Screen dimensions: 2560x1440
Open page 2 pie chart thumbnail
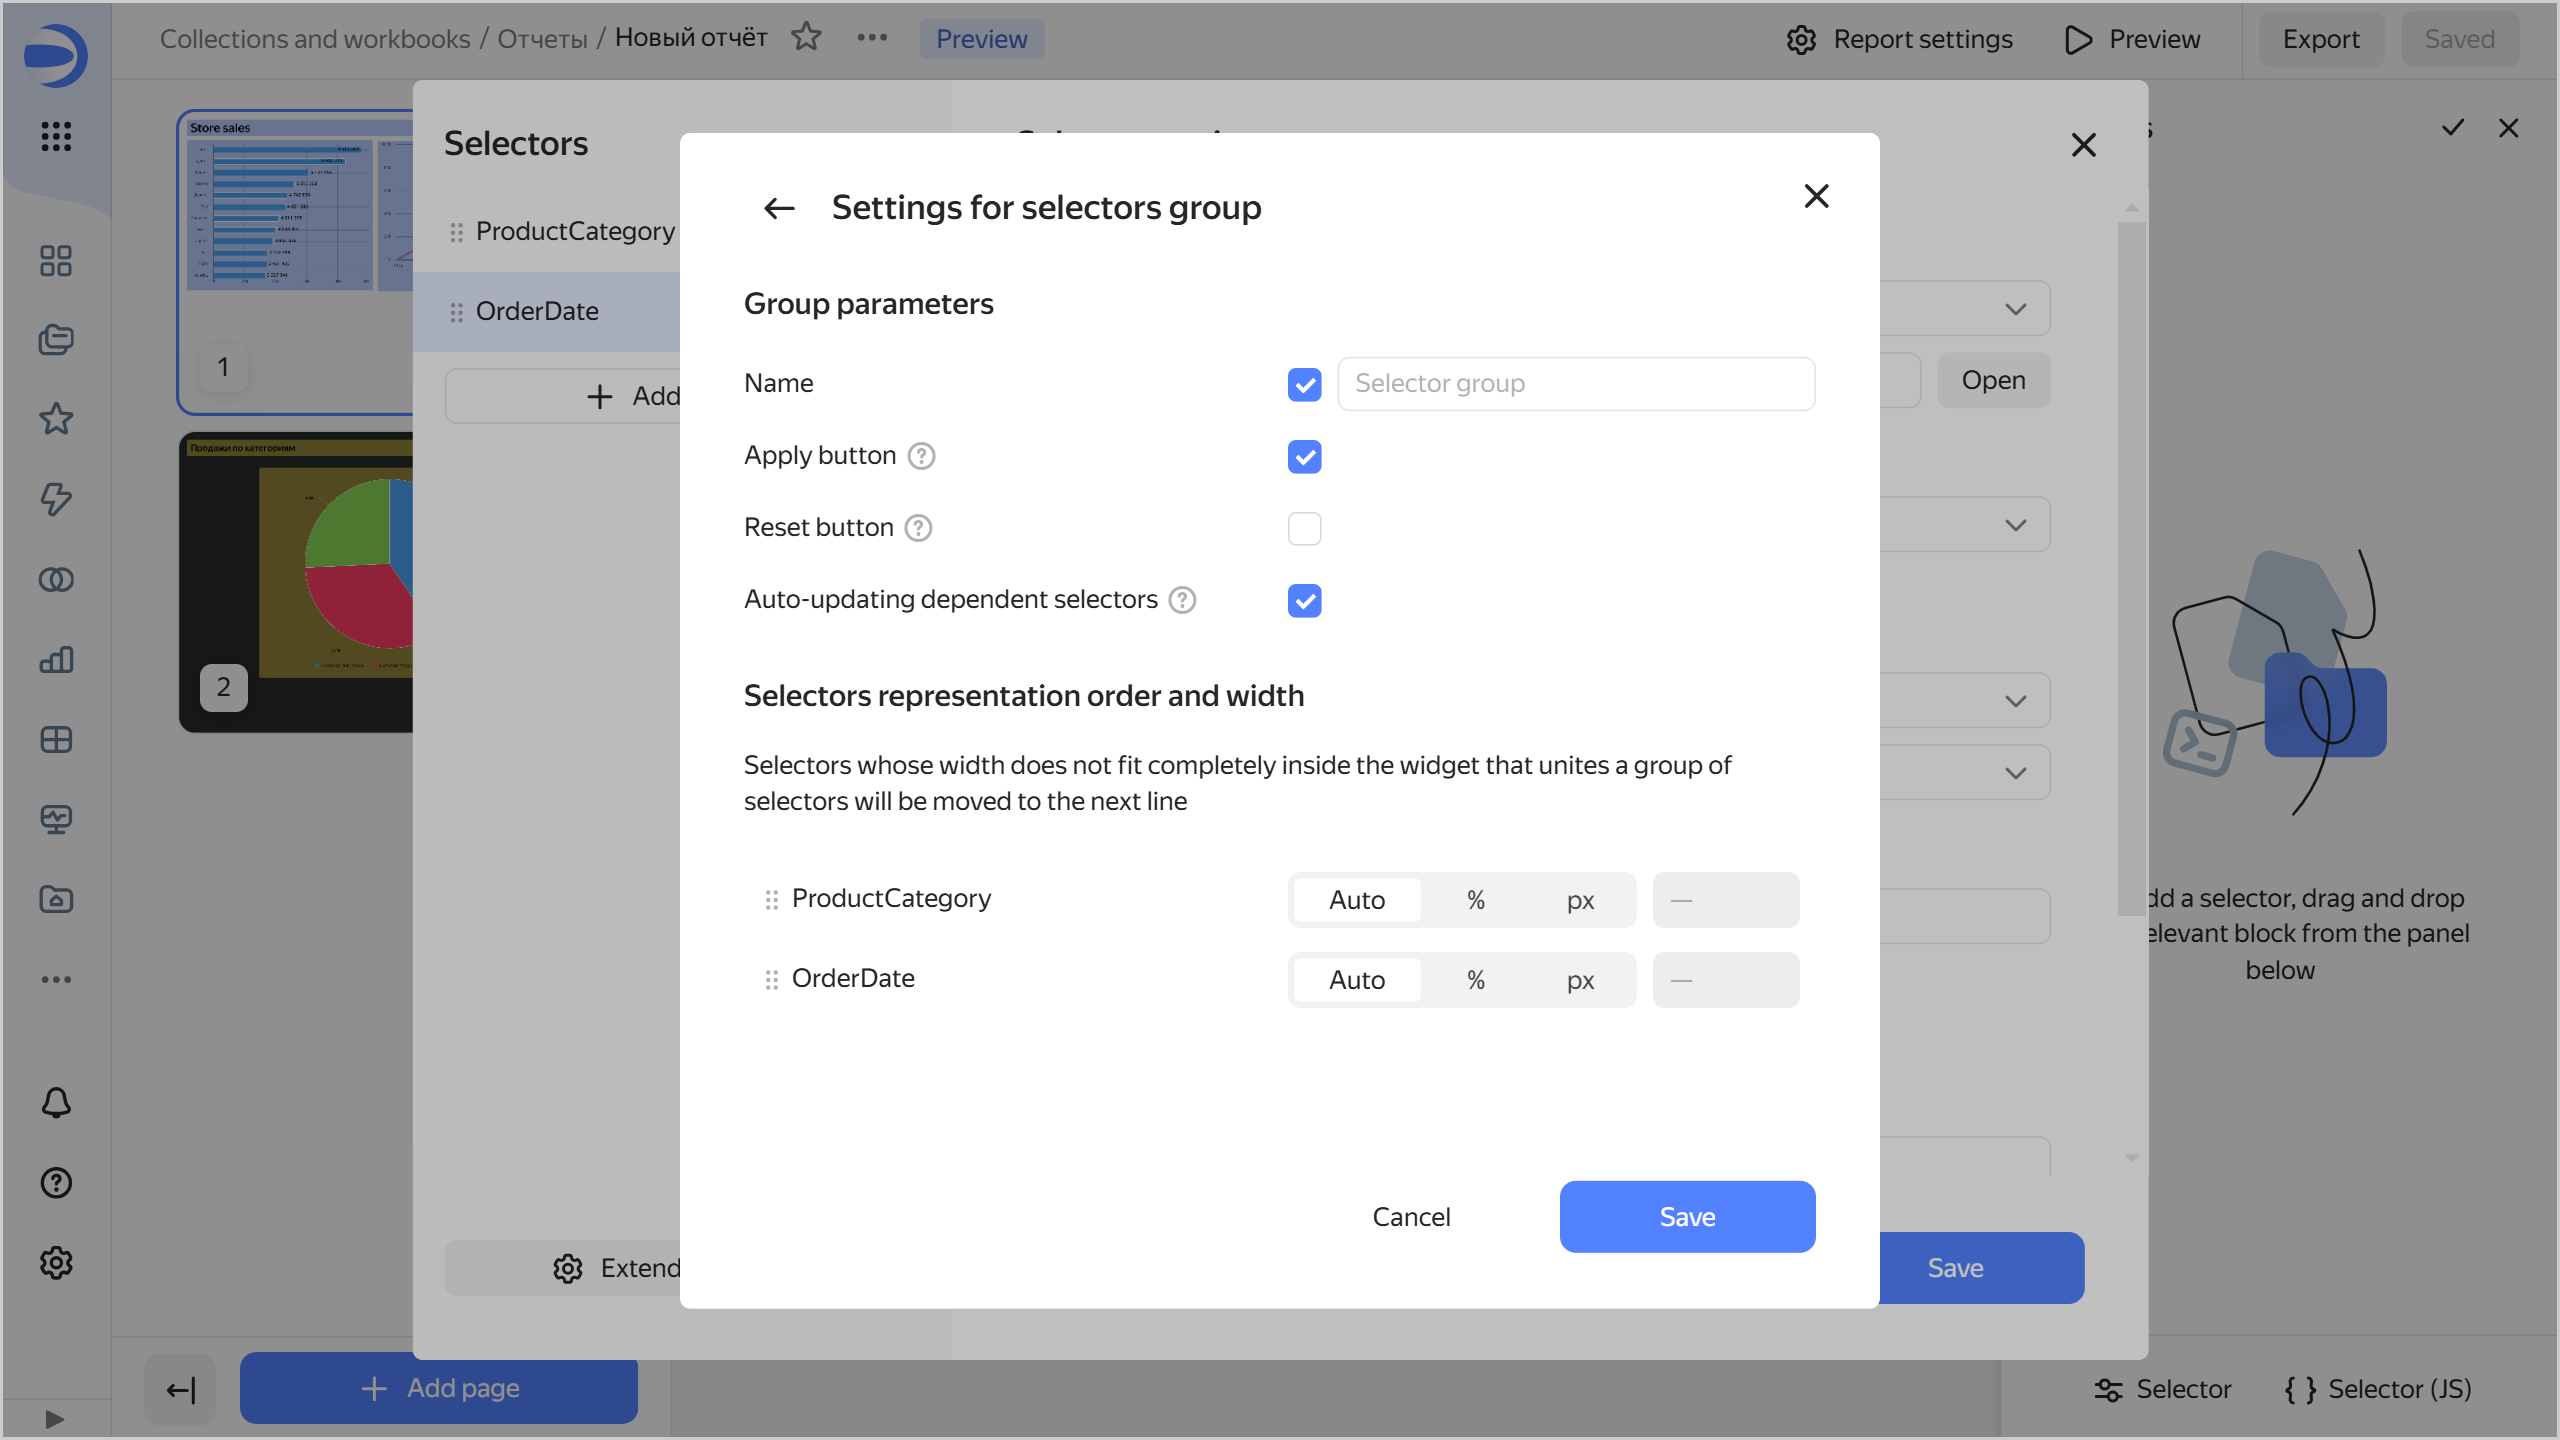297,582
